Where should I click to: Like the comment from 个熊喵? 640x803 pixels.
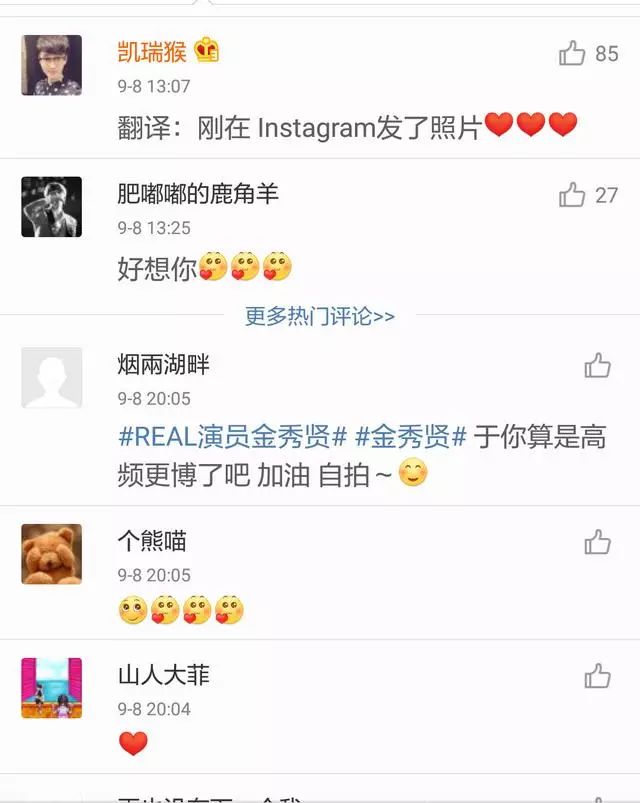pos(598,542)
